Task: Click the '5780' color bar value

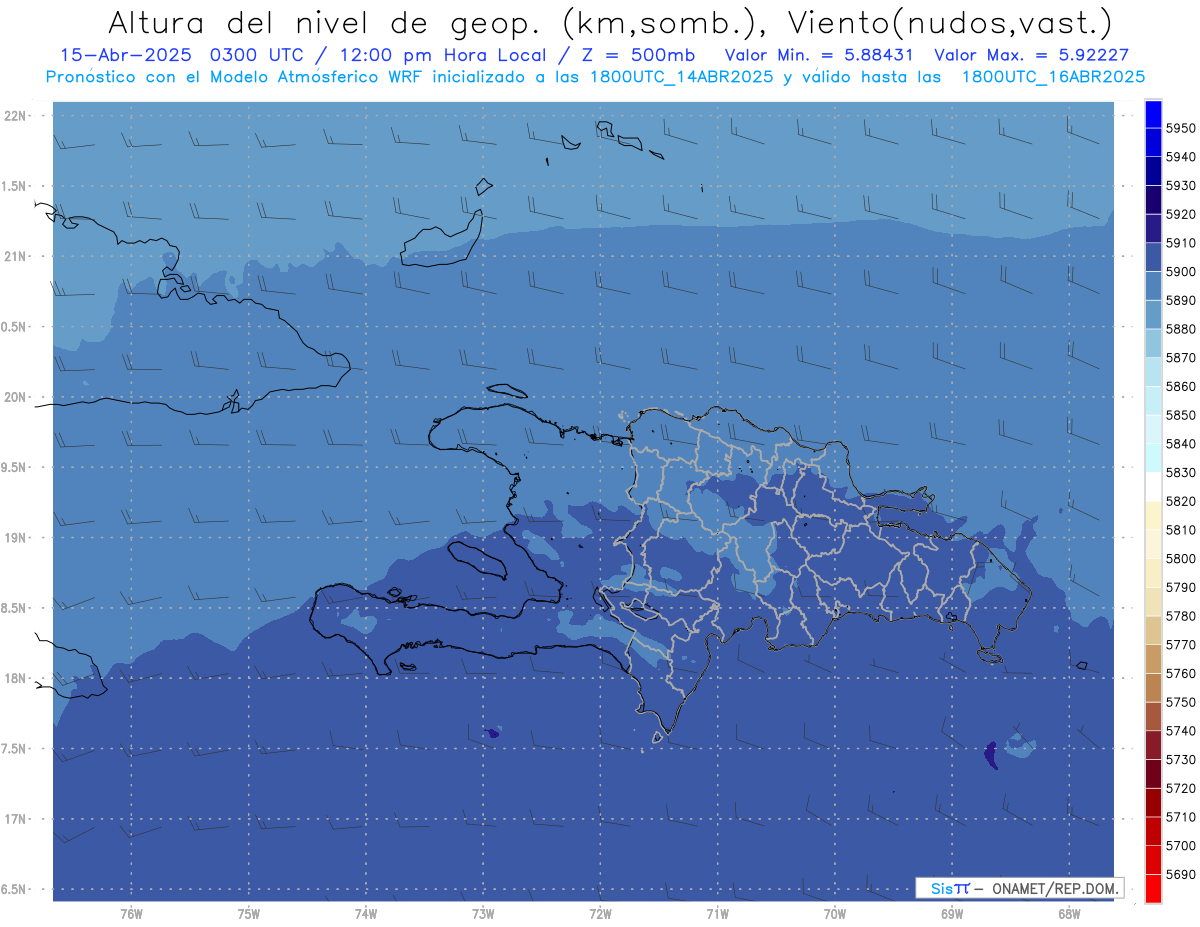Action: point(1181,616)
